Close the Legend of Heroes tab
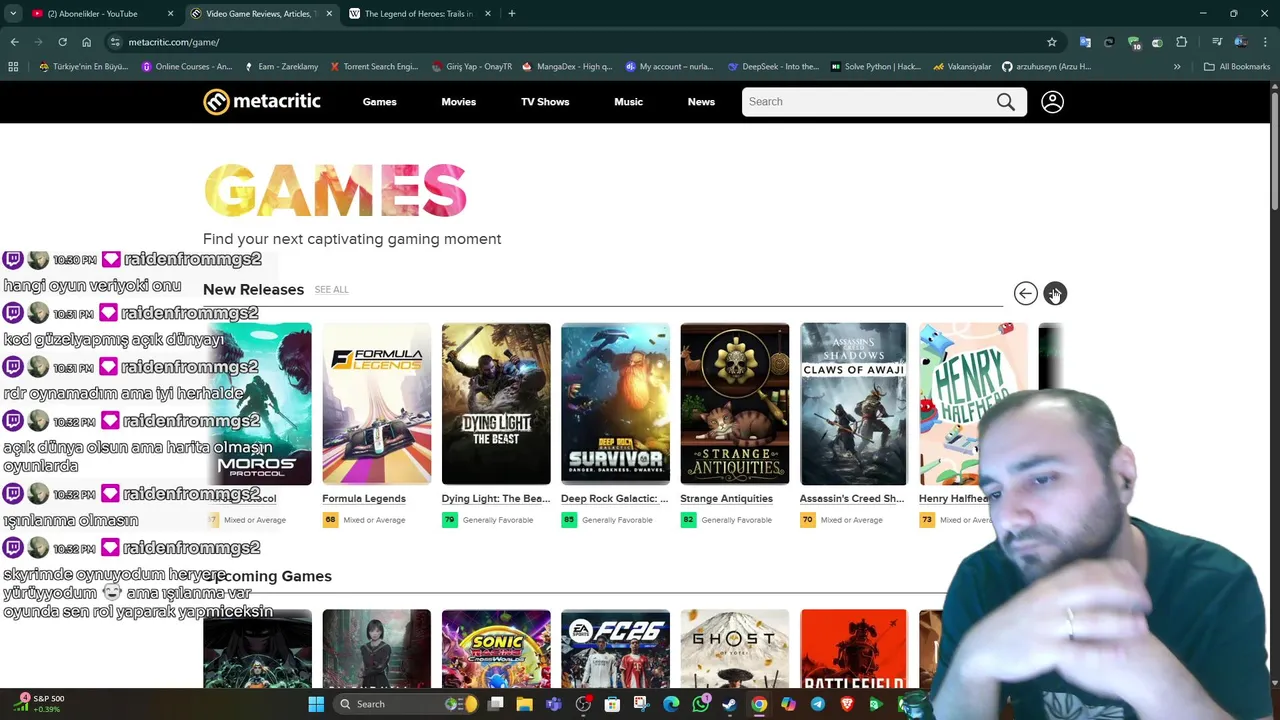Screen dimensions: 1280x720 pos(487,14)
